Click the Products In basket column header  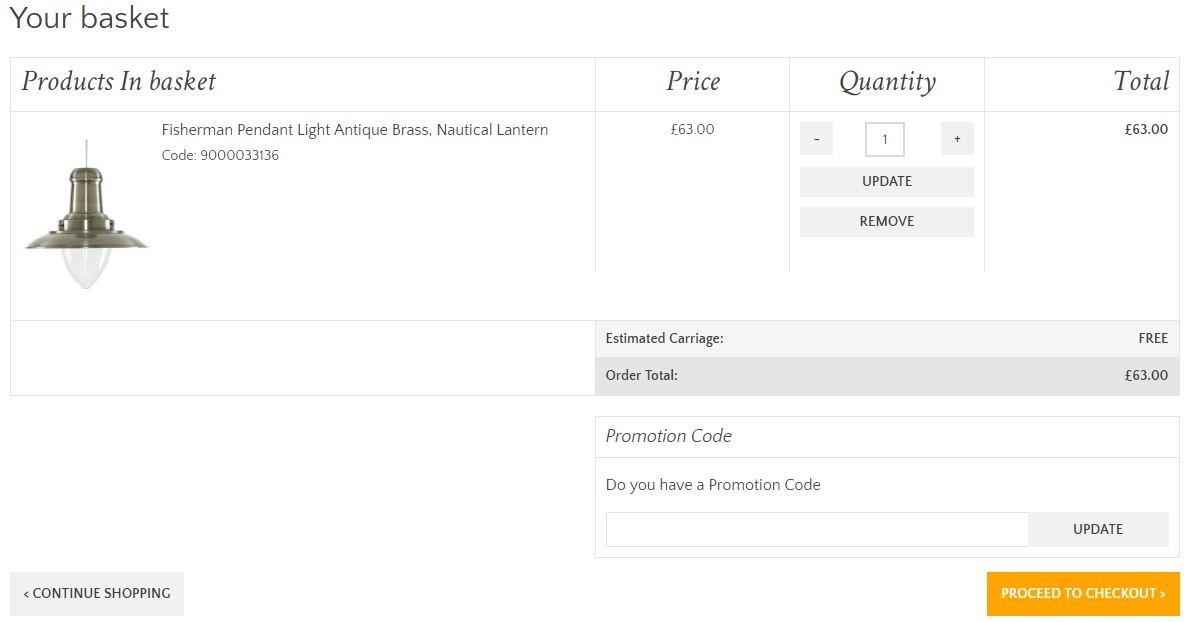[120, 82]
